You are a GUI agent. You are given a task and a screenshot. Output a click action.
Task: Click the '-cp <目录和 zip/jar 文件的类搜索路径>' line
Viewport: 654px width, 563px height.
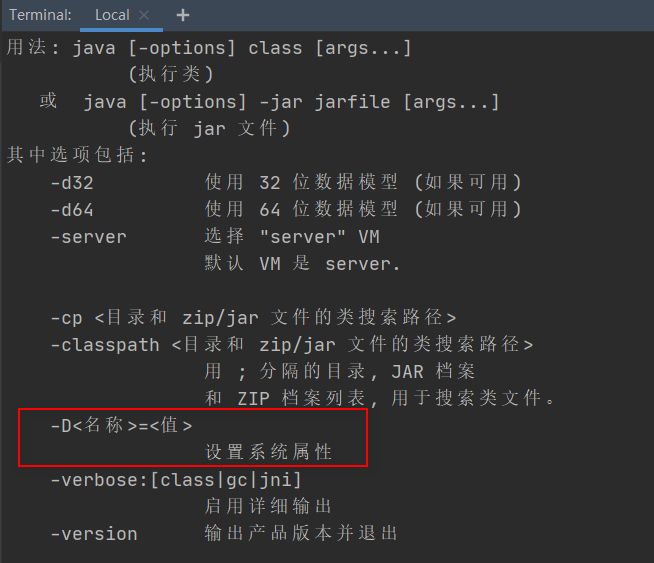click(x=253, y=317)
